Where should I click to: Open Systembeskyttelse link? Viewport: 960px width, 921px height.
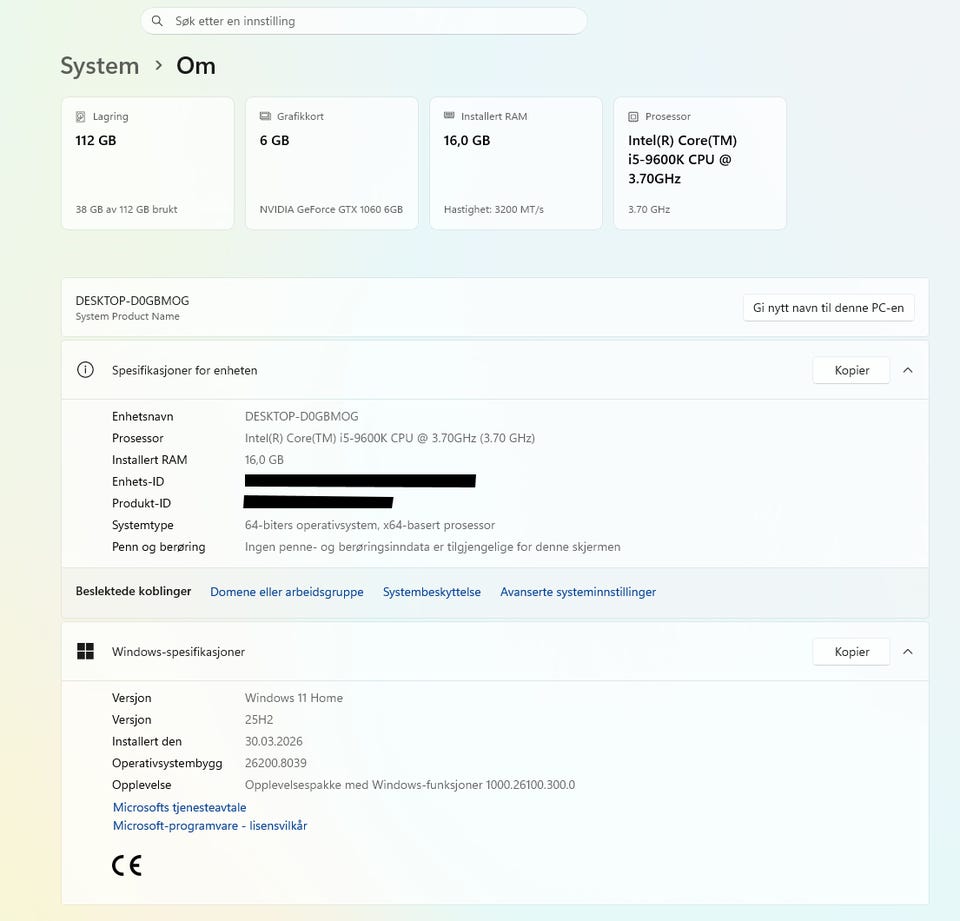(x=432, y=592)
